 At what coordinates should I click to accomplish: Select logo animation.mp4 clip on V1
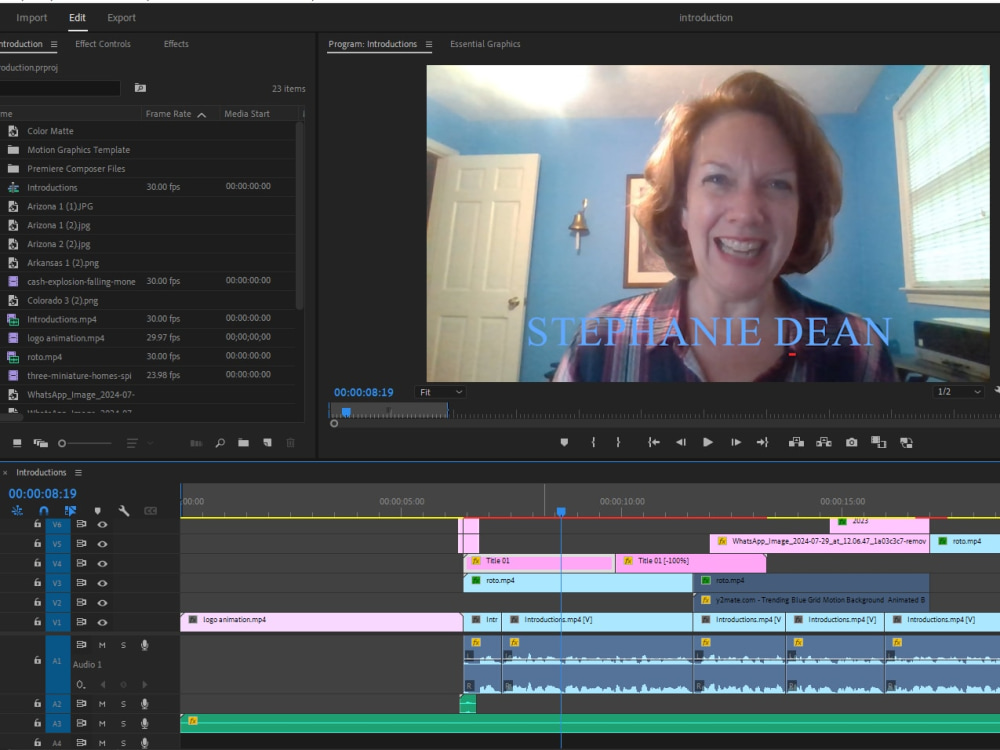point(321,621)
